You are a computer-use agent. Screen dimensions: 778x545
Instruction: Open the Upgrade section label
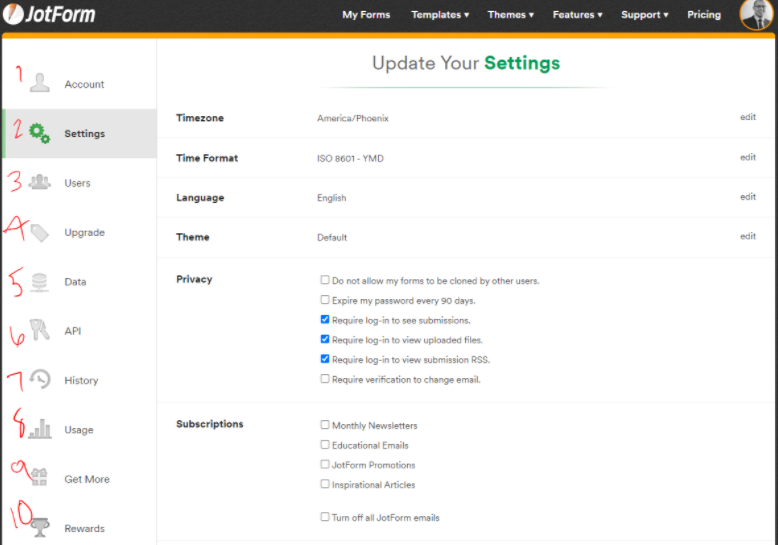click(x=84, y=232)
